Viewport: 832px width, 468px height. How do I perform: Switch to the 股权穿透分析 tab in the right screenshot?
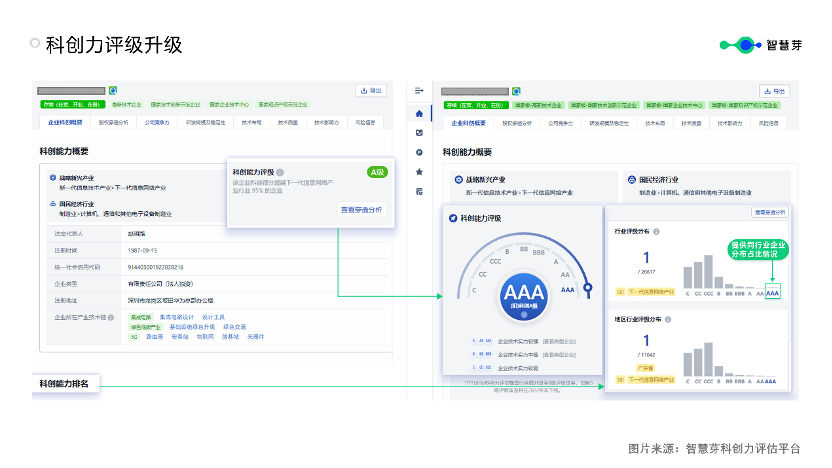pyautogui.click(x=517, y=123)
